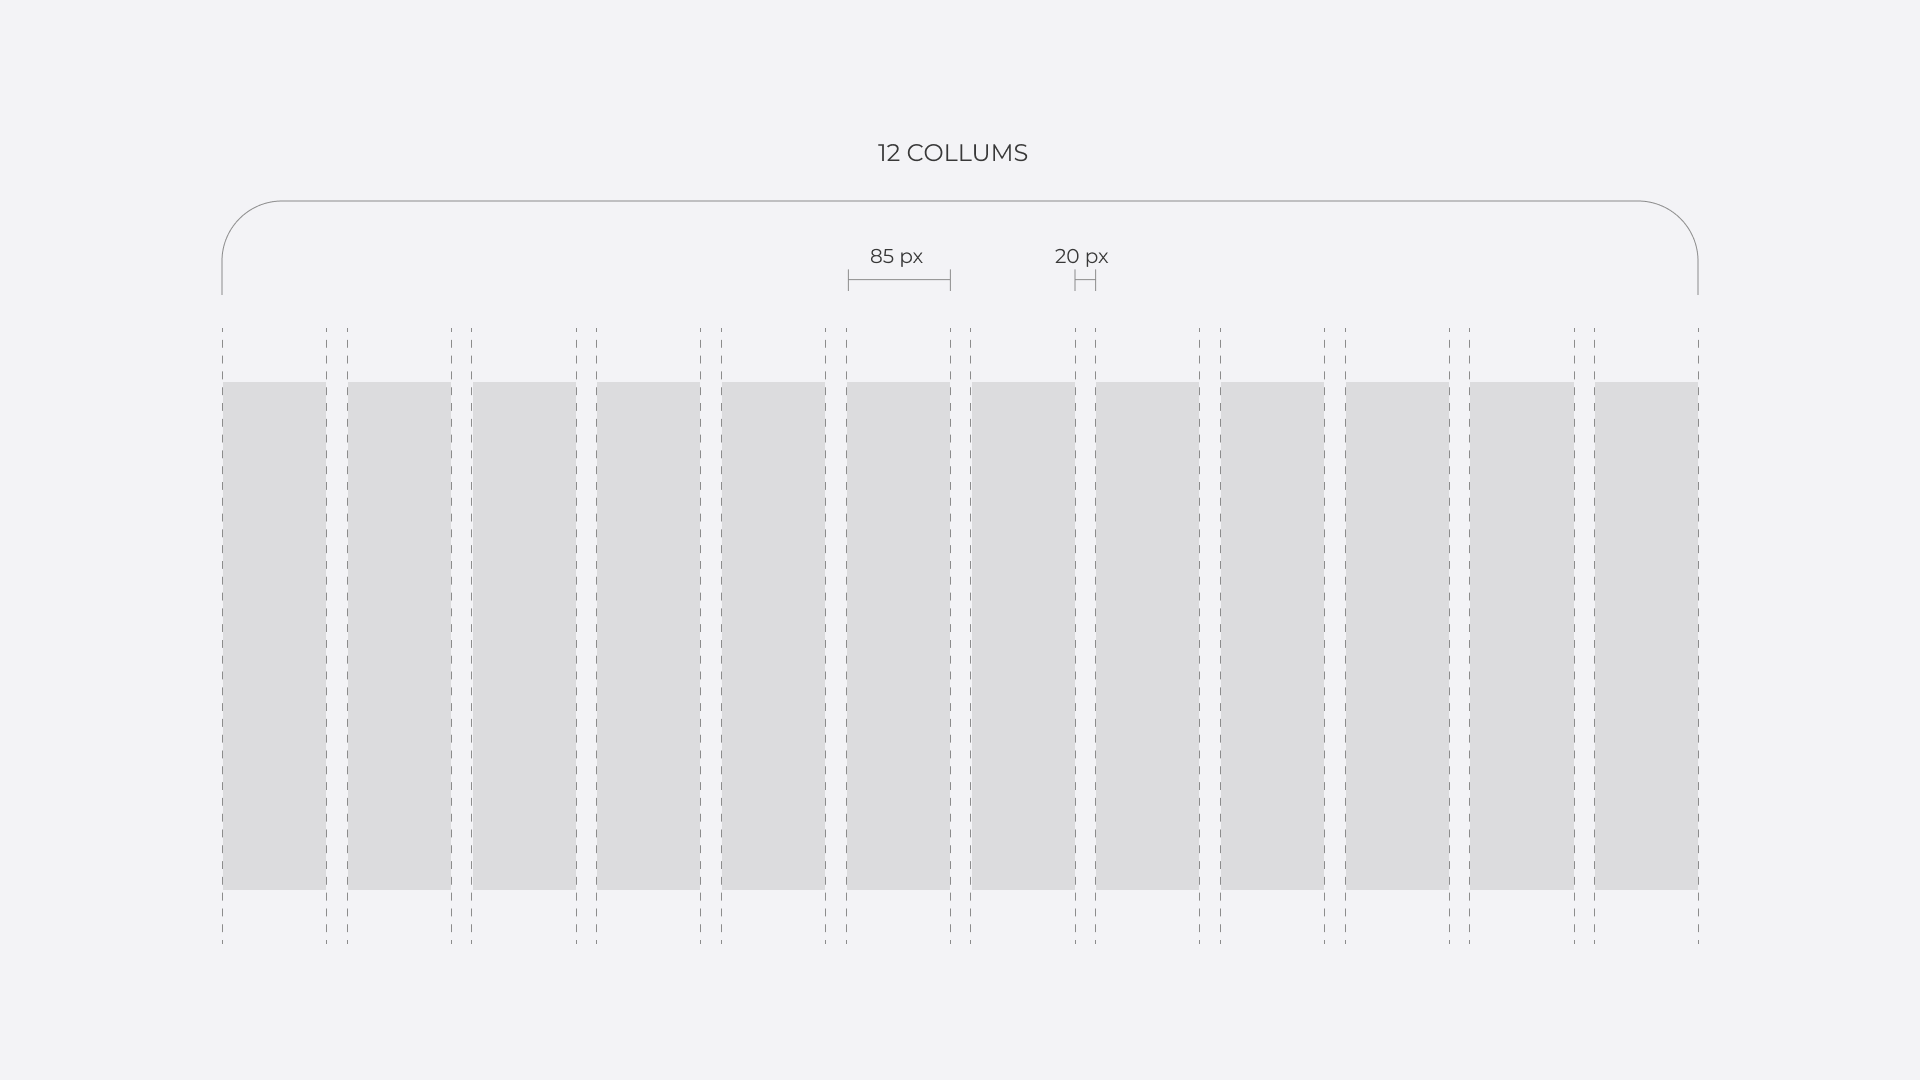This screenshot has width=1920, height=1080.
Task: Click the eleventh grid column
Action: click(x=1521, y=635)
